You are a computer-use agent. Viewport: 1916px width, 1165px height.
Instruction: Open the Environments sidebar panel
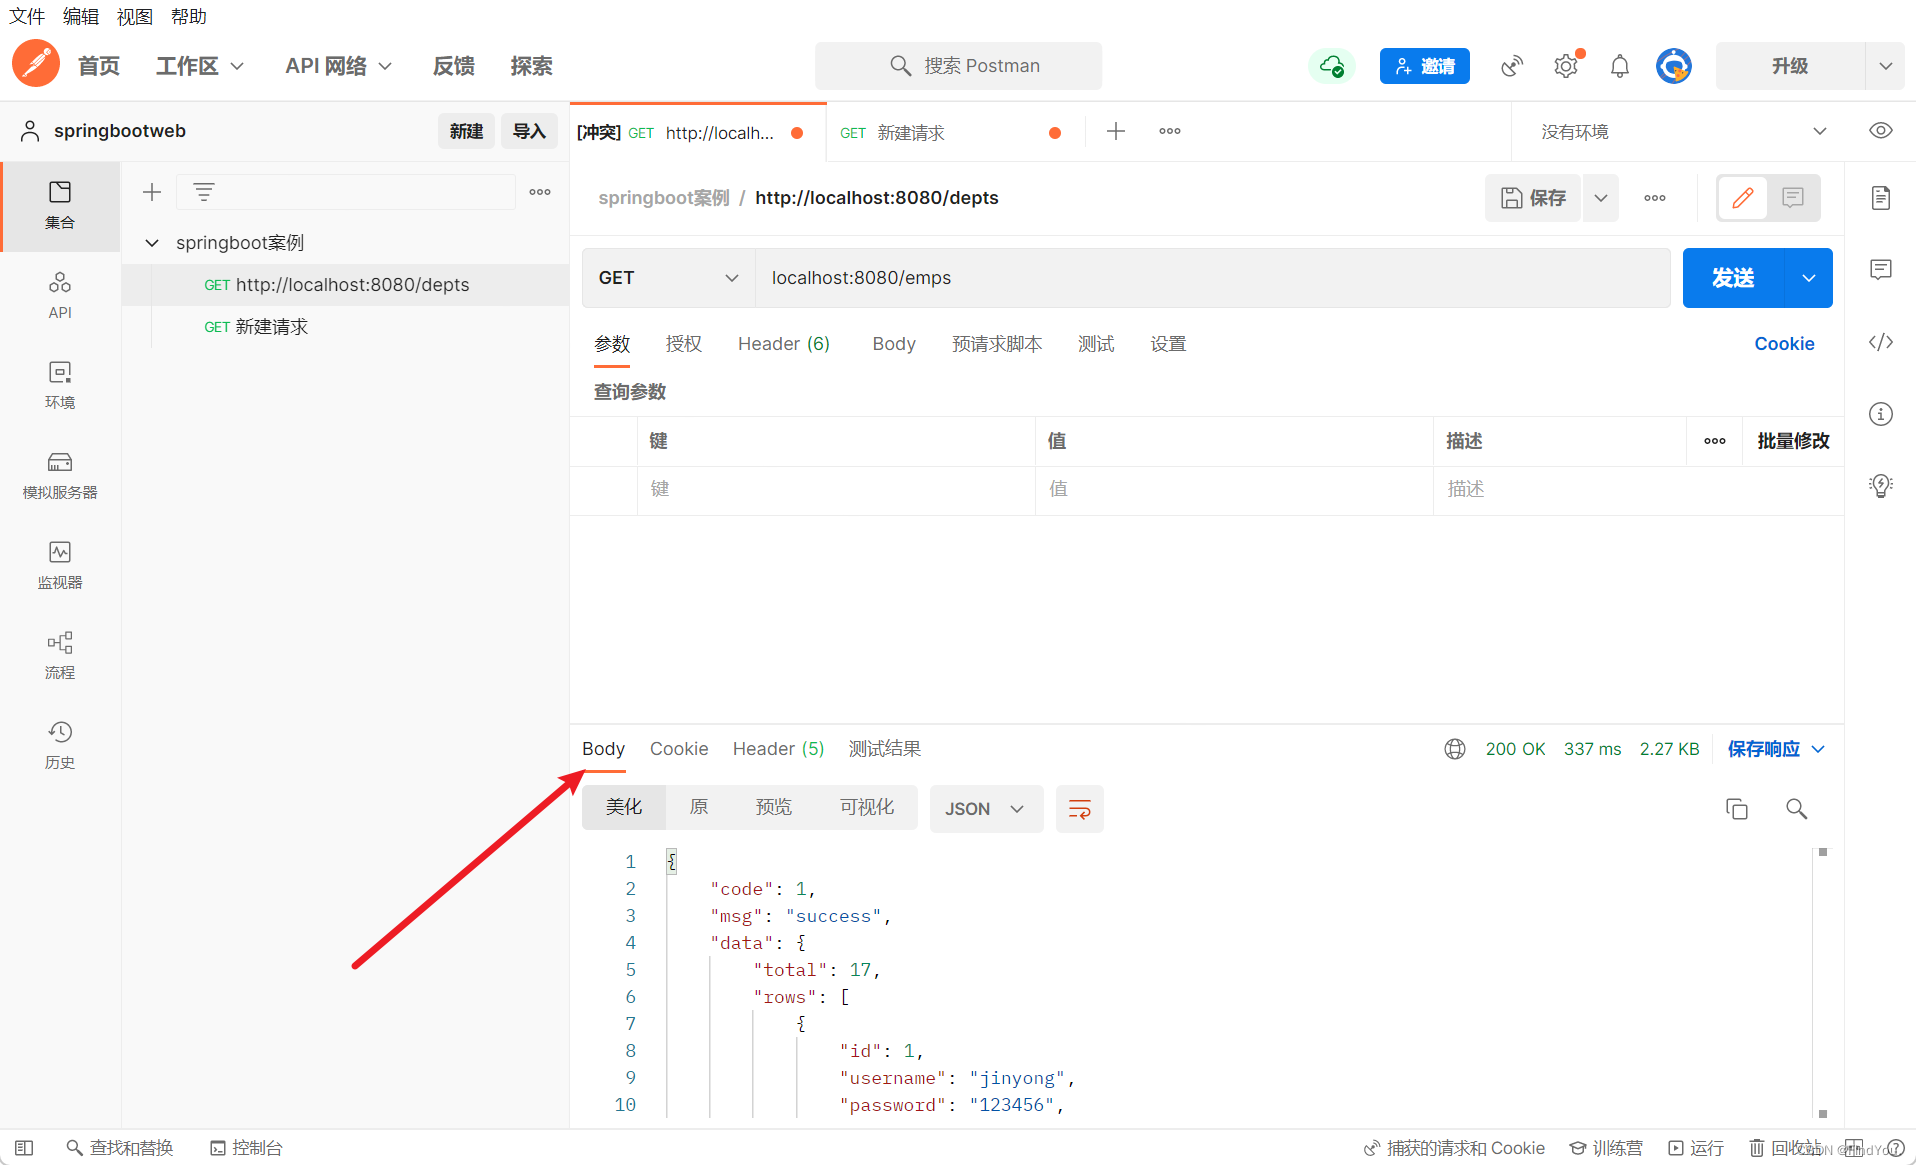click(x=60, y=385)
